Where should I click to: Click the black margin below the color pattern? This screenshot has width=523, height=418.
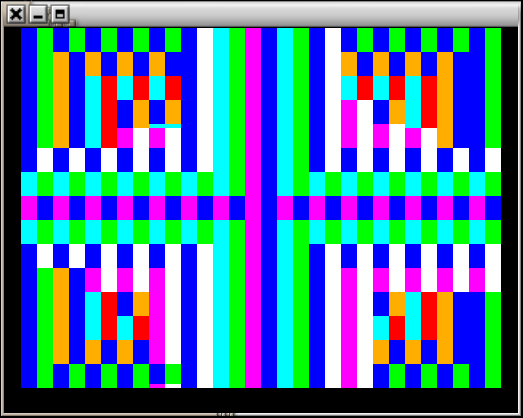[261, 400]
